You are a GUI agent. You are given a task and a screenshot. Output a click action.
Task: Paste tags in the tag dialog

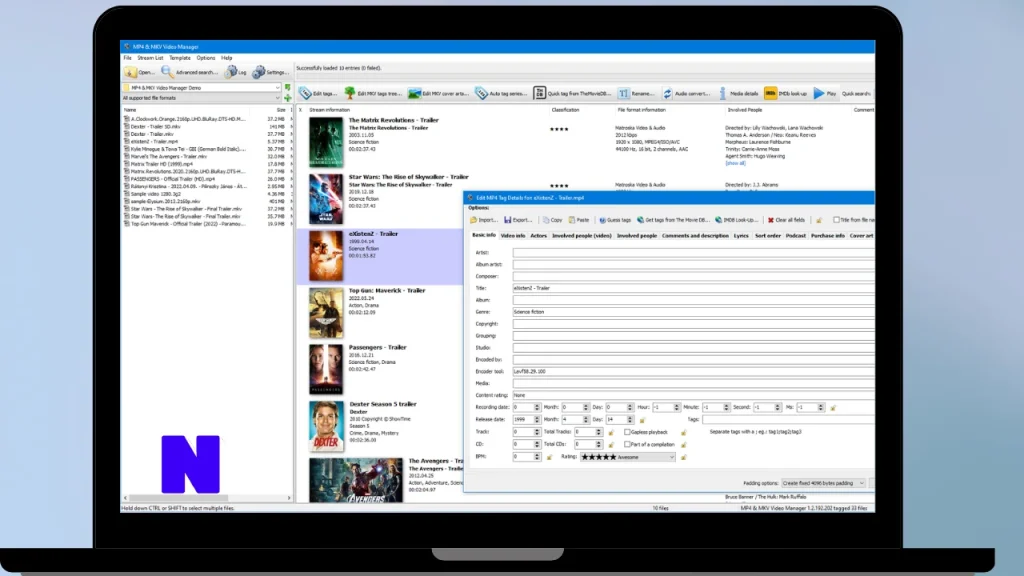(579, 220)
